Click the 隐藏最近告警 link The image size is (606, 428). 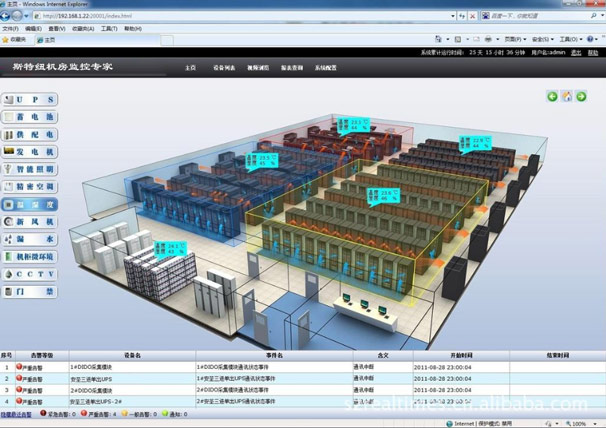16,414
